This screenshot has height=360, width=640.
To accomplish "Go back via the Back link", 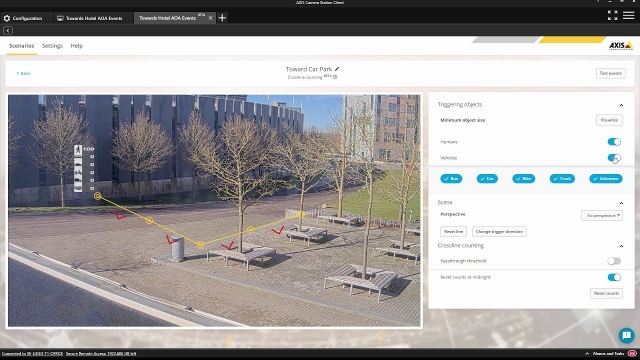I will tap(23, 73).
